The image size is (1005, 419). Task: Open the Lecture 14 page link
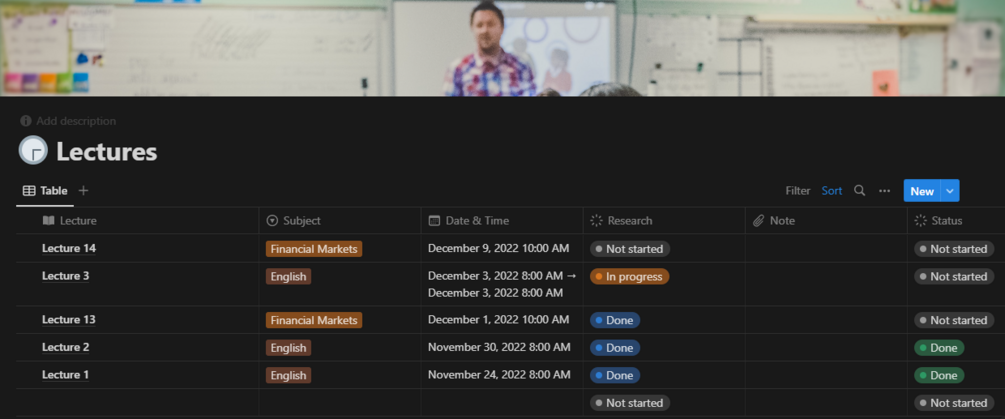point(69,248)
